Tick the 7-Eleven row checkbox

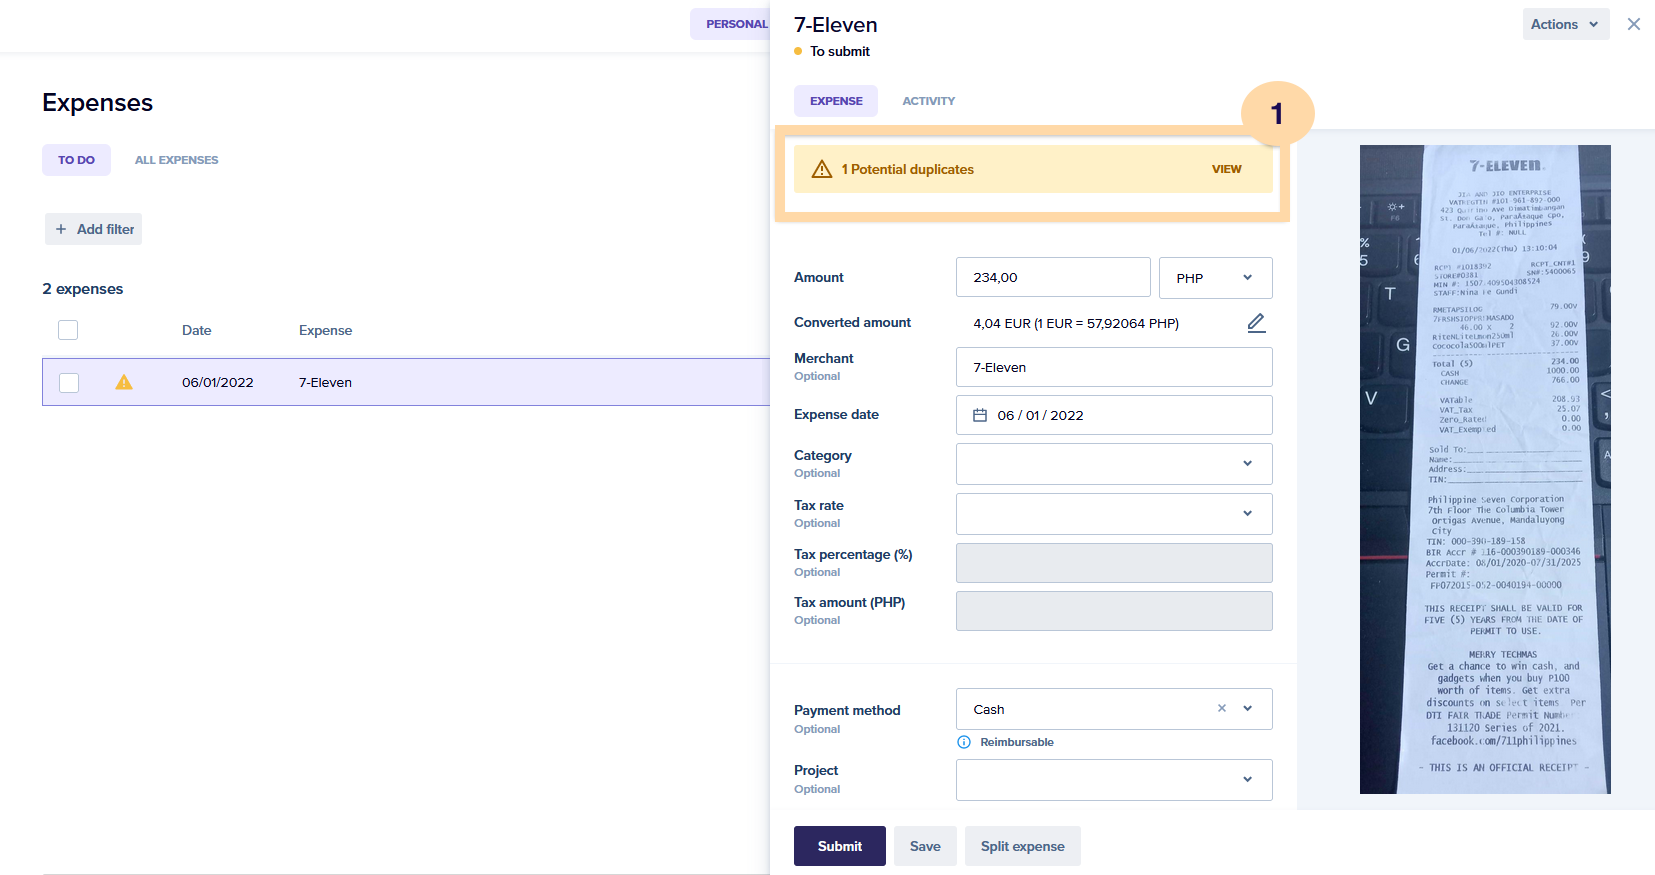tap(69, 382)
